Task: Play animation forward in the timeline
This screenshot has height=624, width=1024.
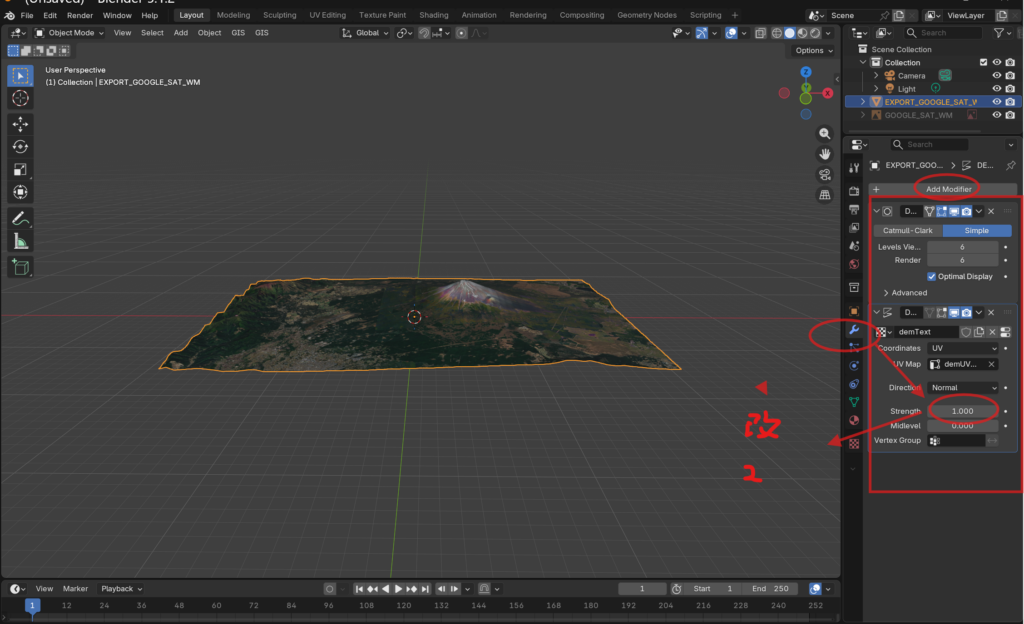Action: pos(398,589)
